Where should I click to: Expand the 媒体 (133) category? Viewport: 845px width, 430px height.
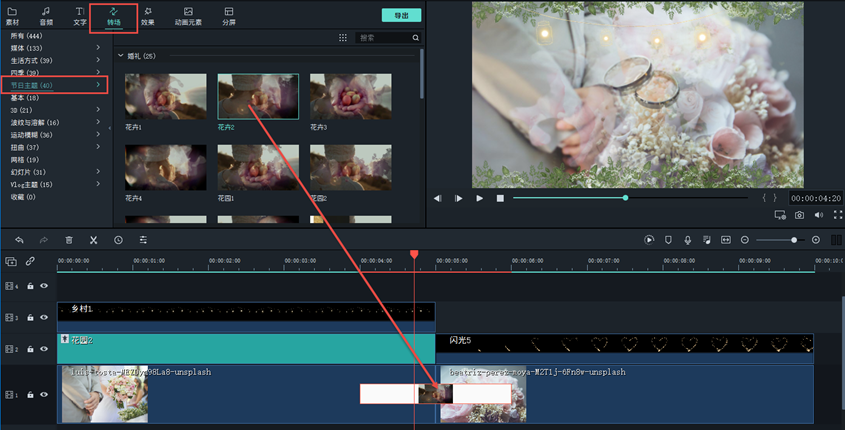click(98, 48)
